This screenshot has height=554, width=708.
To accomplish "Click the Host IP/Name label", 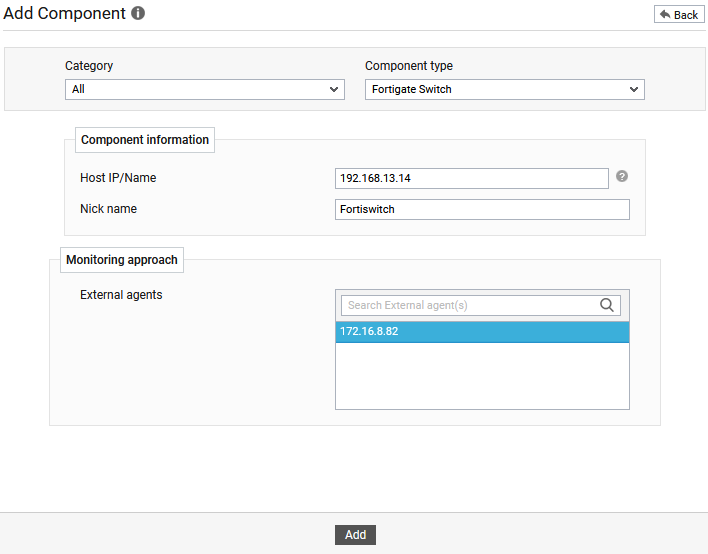I will [118, 178].
